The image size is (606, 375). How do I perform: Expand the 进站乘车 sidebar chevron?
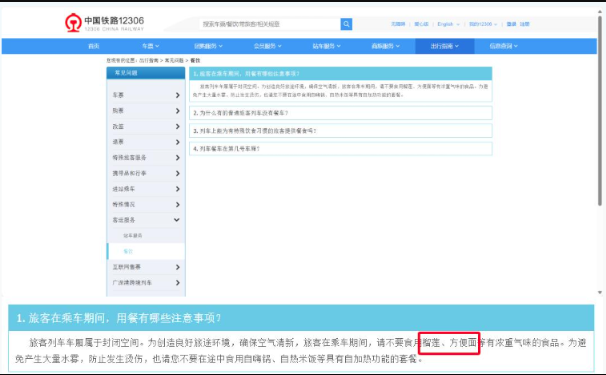click(x=177, y=189)
